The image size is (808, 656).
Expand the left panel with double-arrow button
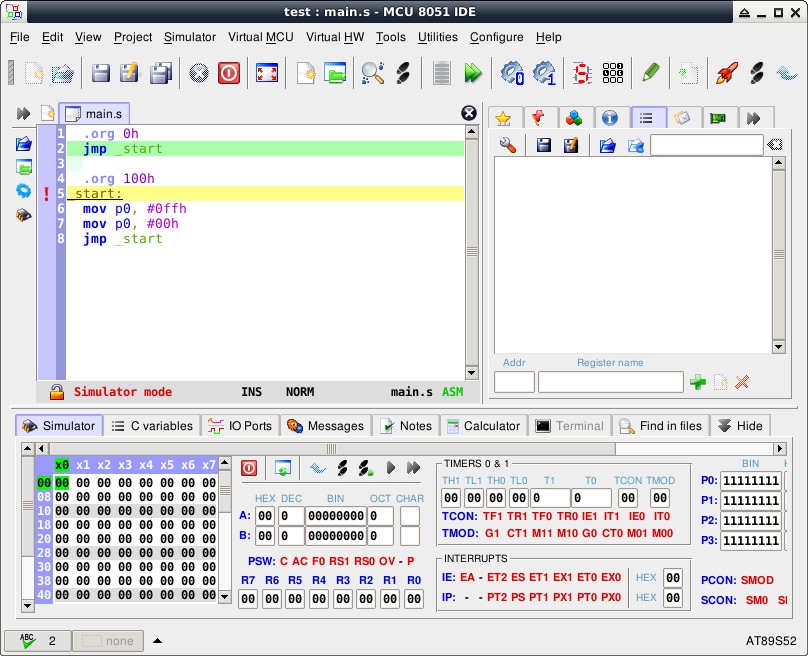pyautogui.click(x=23, y=115)
